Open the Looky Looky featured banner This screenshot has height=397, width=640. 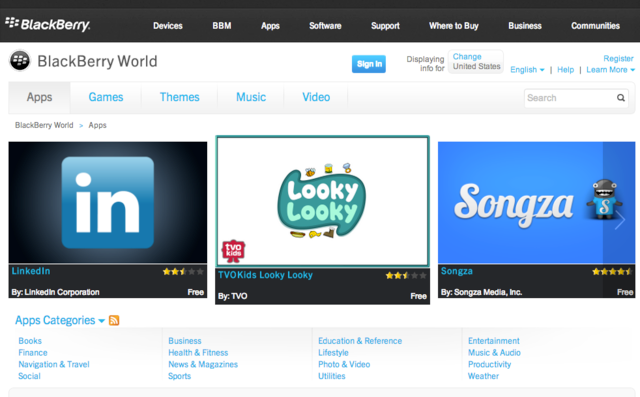(322, 202)
